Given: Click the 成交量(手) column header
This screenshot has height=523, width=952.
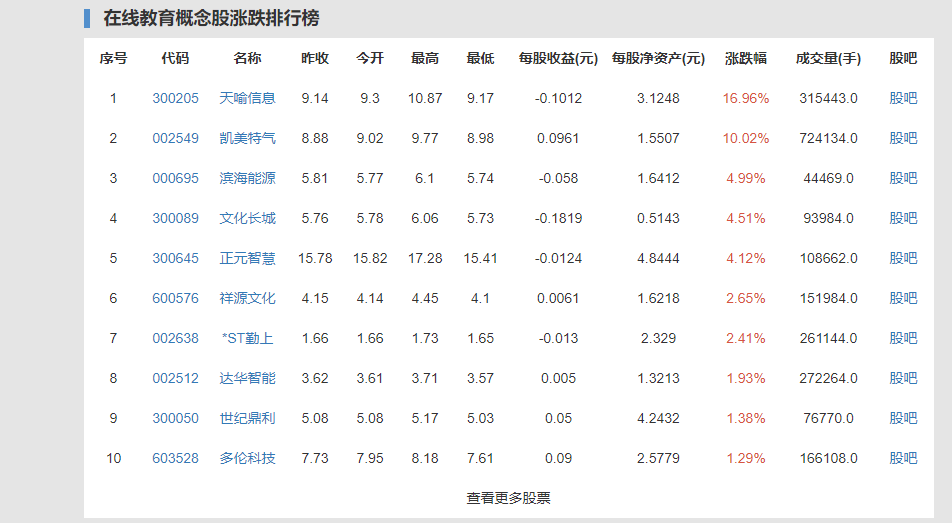Looking at the screenshot, I should pos(828,58).
